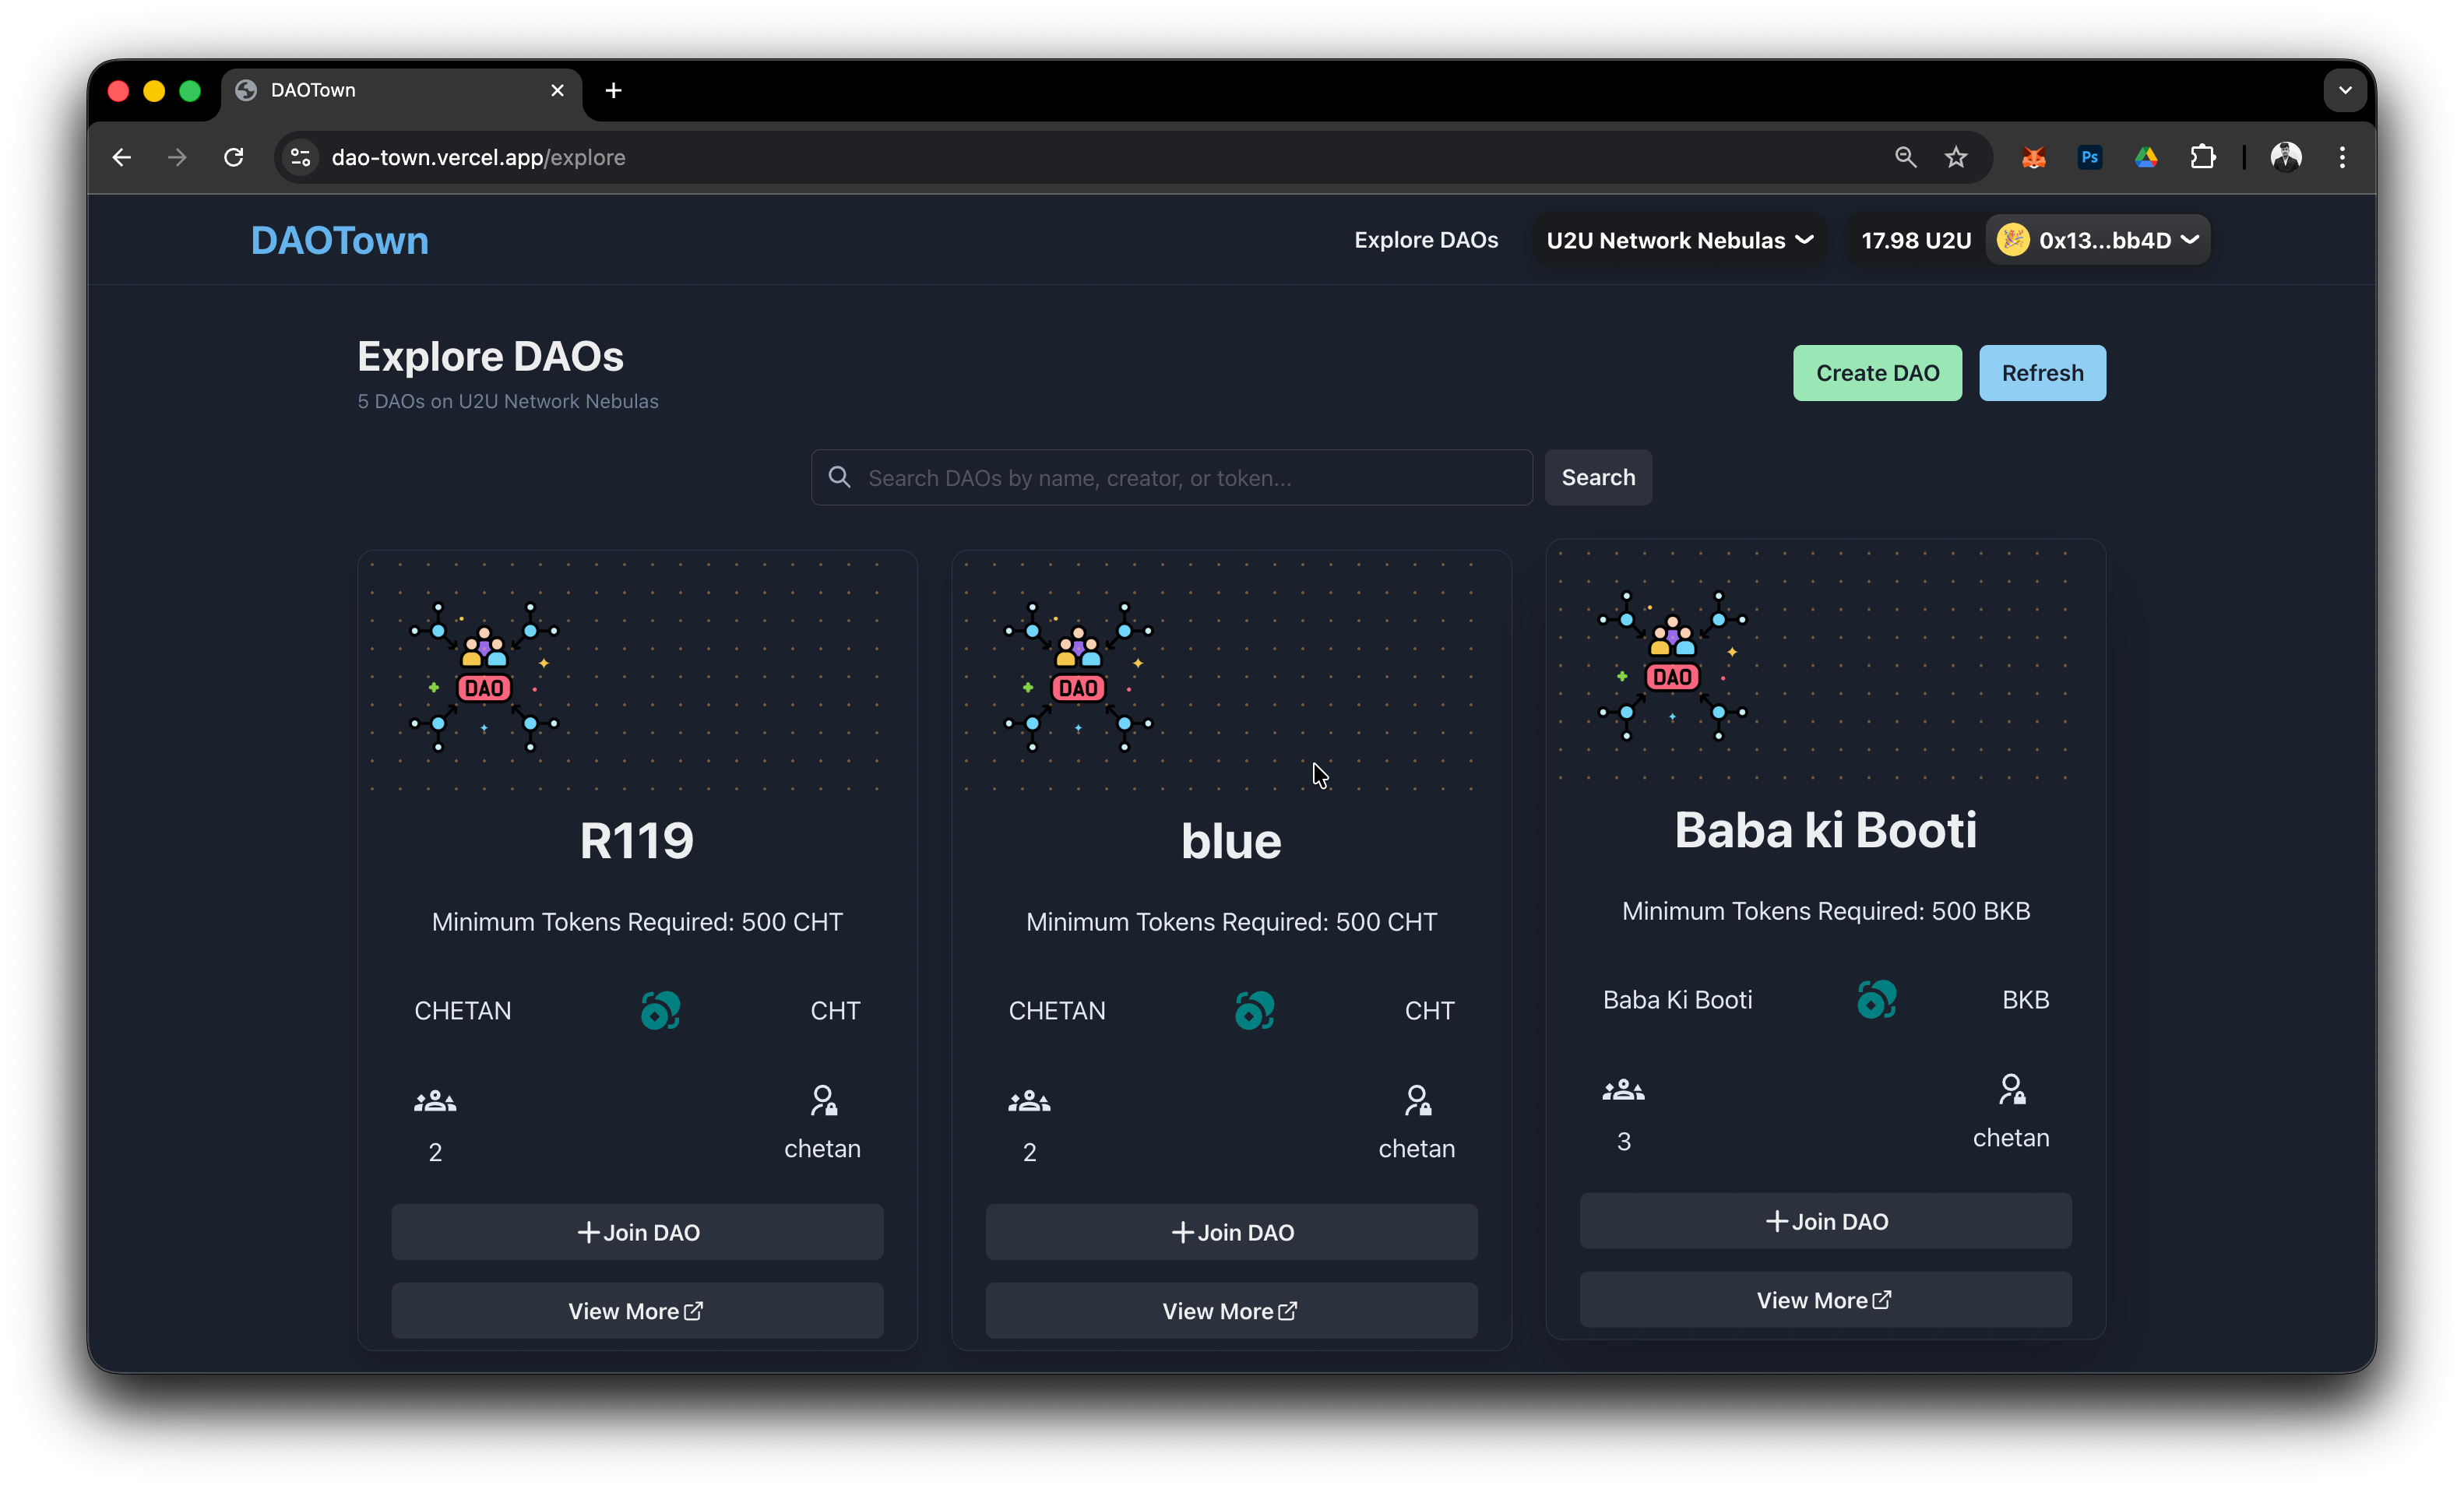The width and height of the screenshot is (2464, 1489).
Task: Click Join DAO on the blue card
Action: 1231,1232
